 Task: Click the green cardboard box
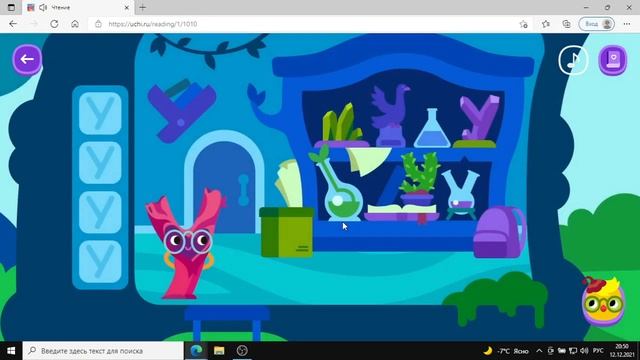pos(287,232)
